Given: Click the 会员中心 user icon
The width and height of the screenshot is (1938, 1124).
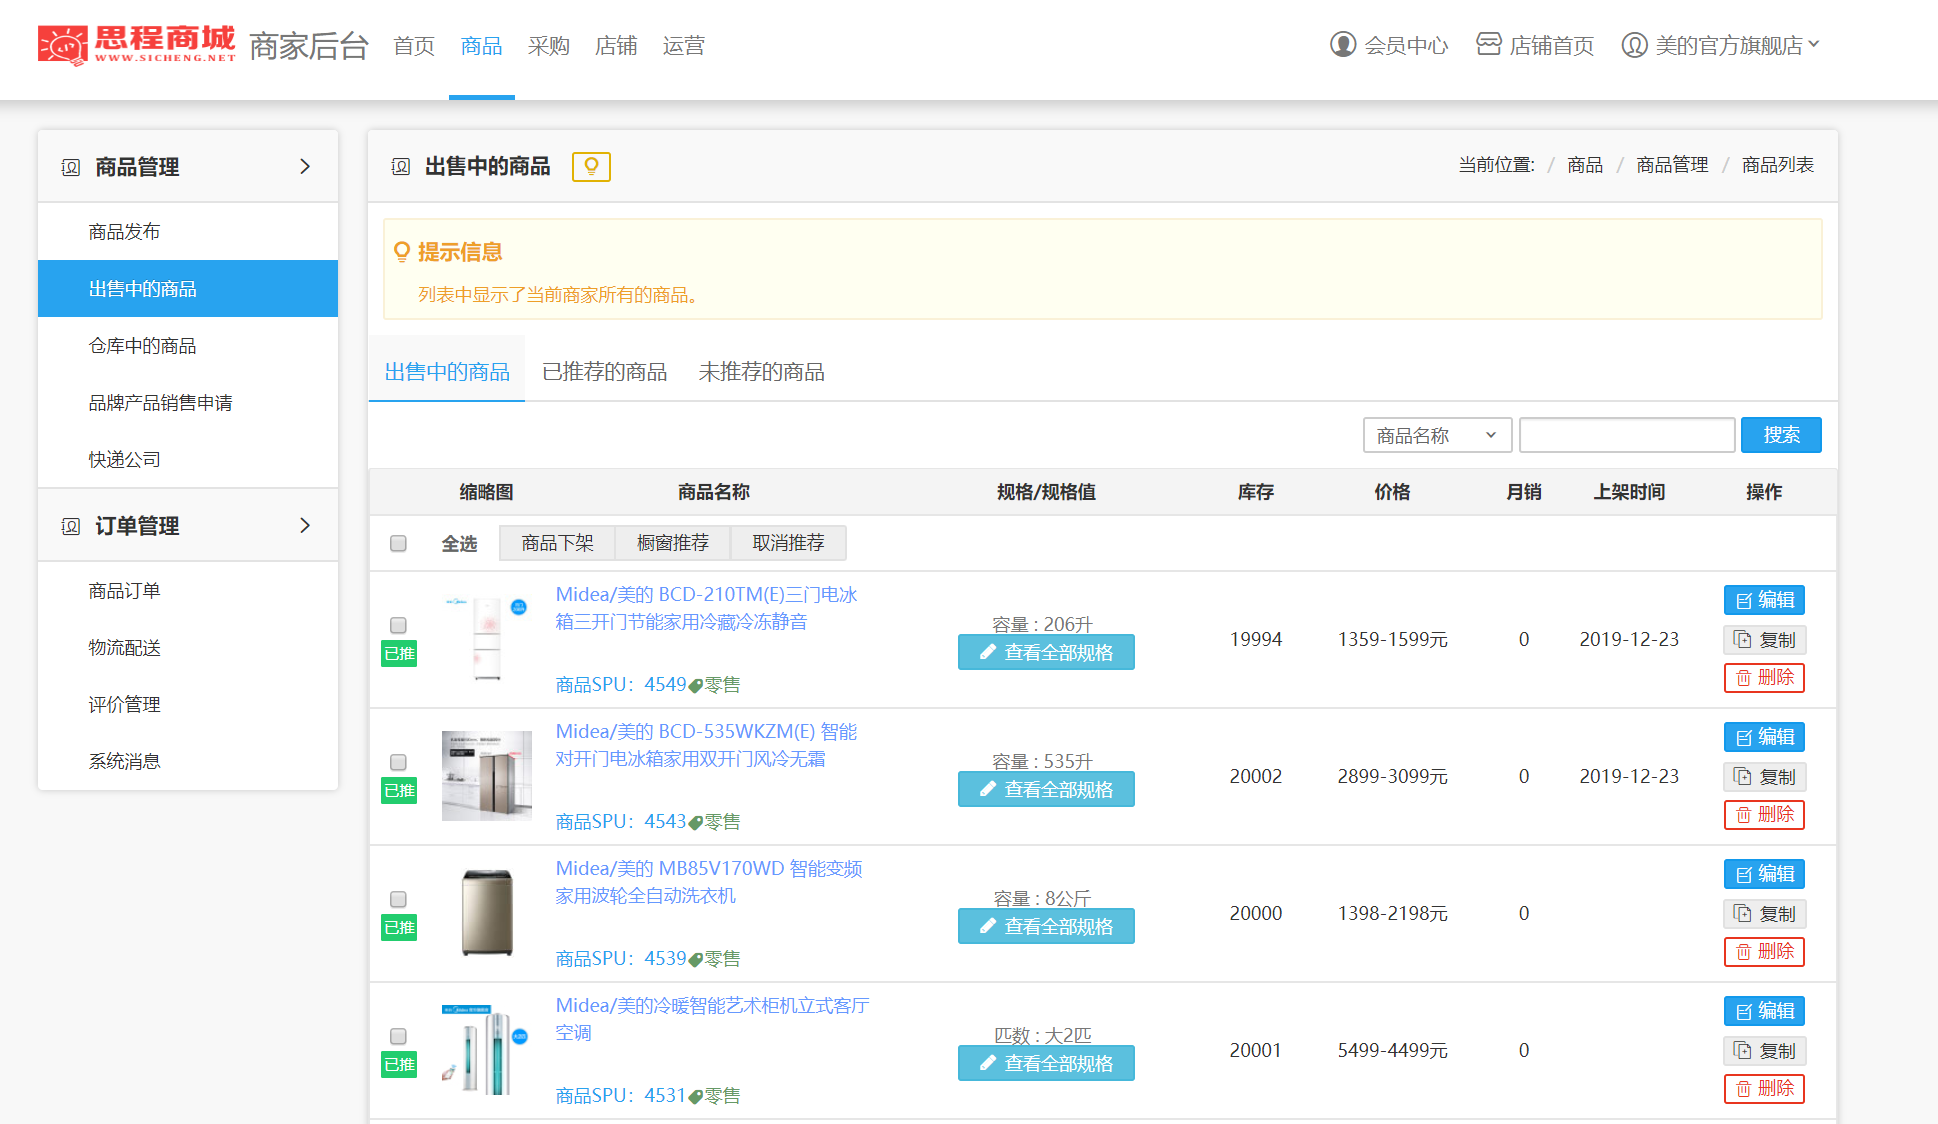Looking at the screenshot, I should (1343, 45).
